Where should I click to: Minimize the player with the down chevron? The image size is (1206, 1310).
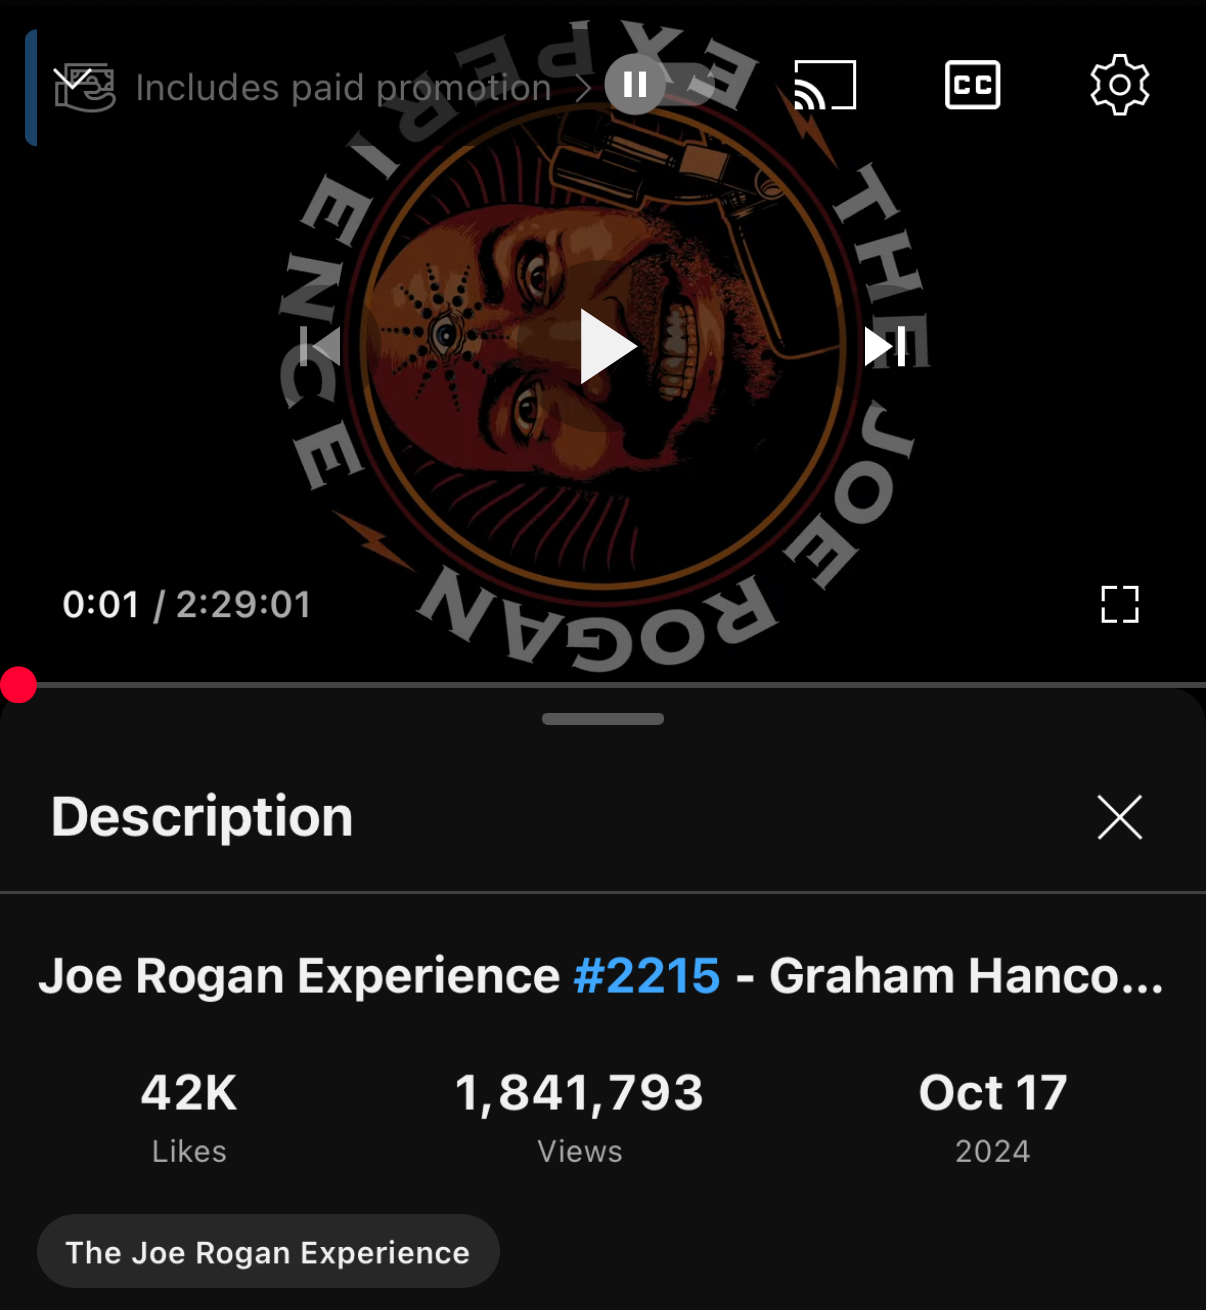(x=72, y=78)
